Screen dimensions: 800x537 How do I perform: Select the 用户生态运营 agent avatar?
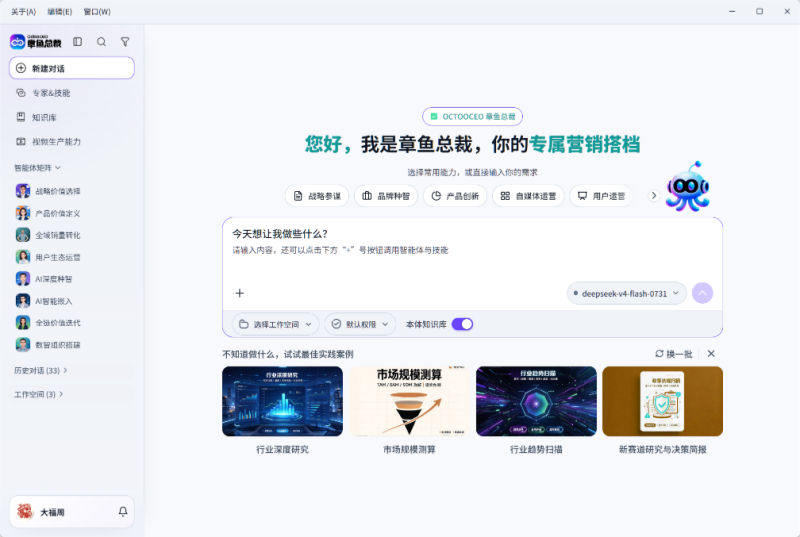(23, 257)
